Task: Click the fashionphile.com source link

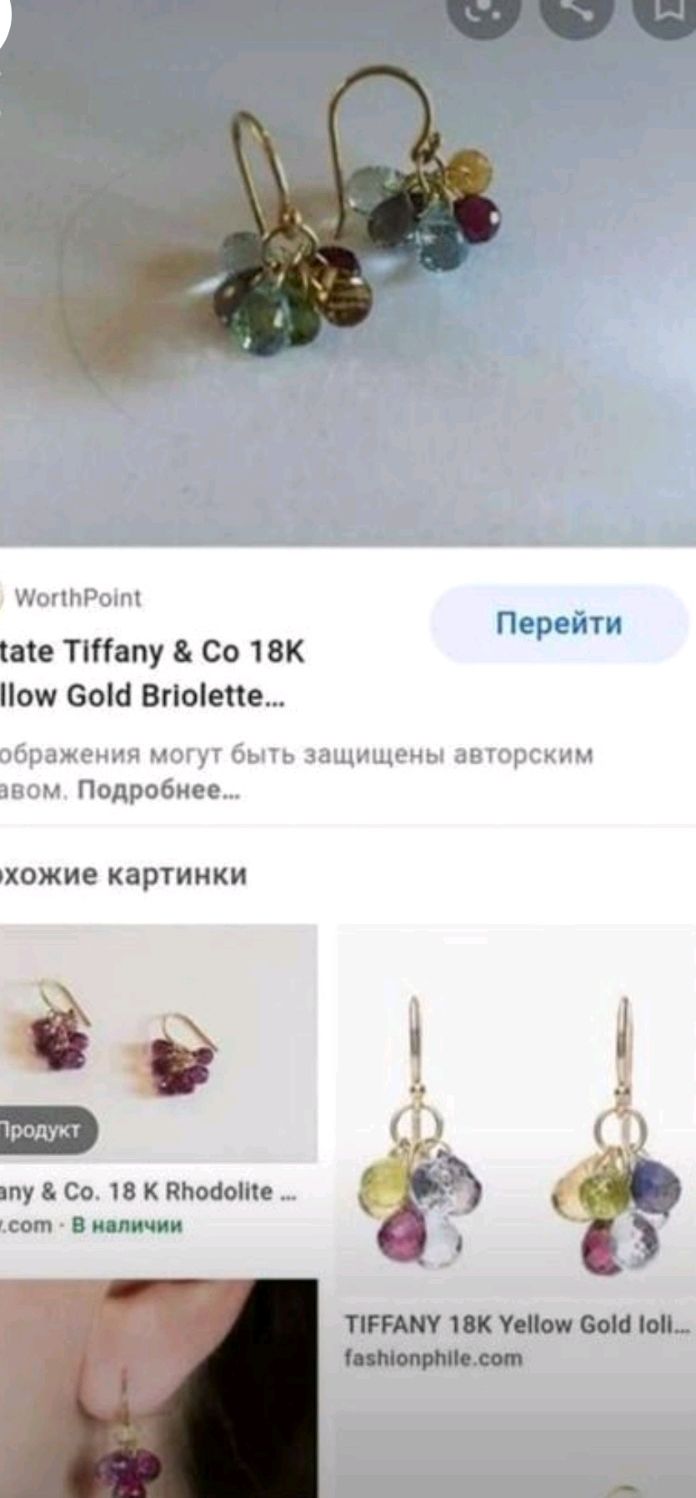Action: pyautogui.click(x=433, y=1358)
